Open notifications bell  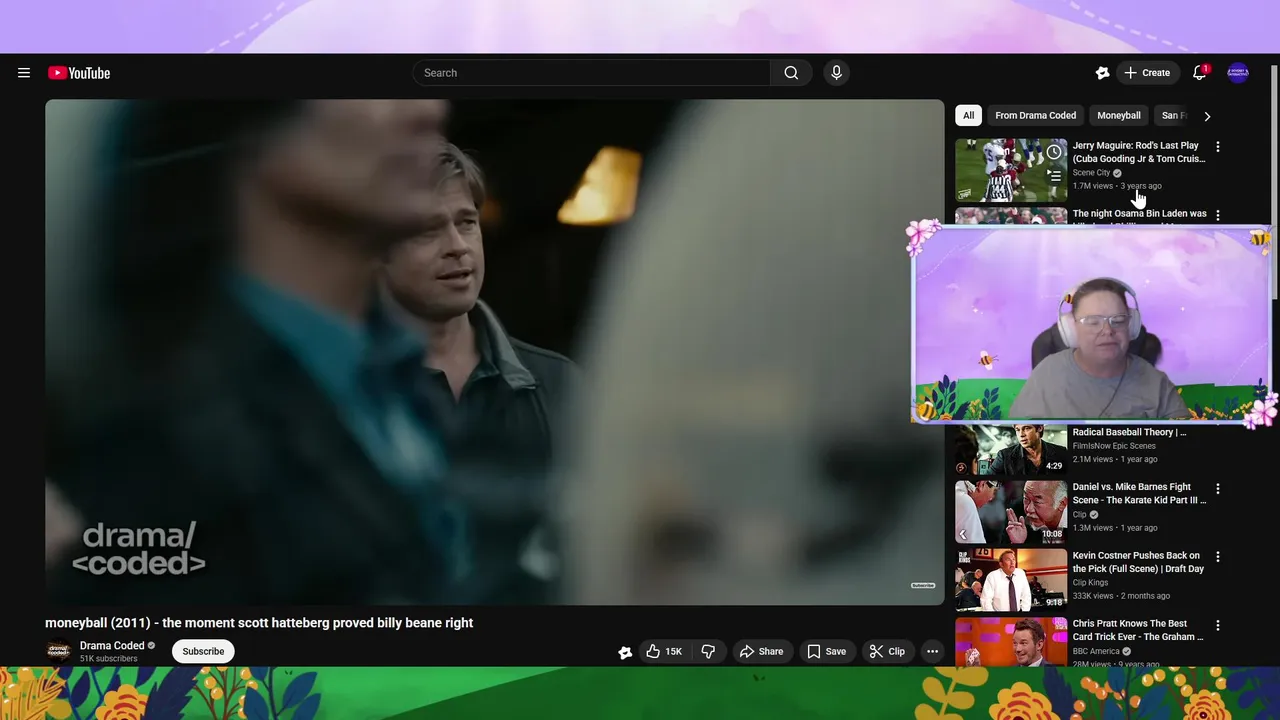point(1199,73)
